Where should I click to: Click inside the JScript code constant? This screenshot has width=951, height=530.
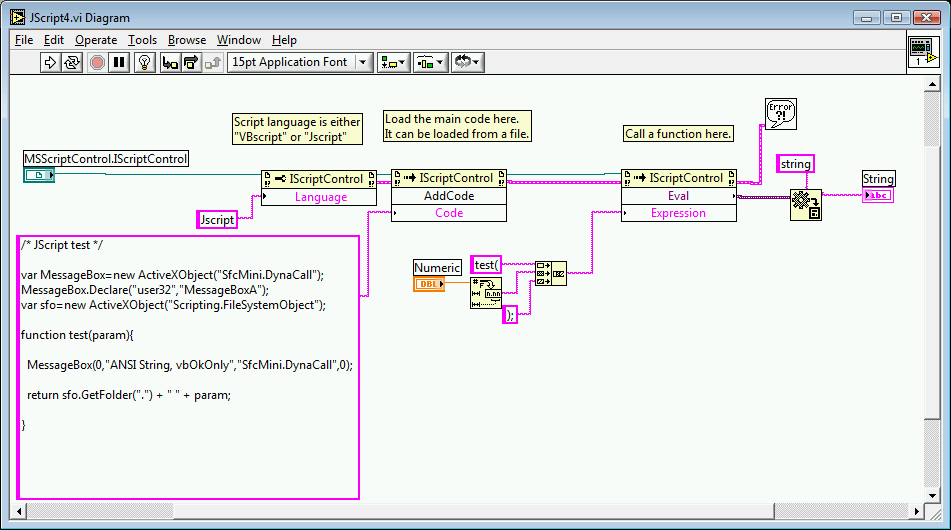(x=188, y=367)
